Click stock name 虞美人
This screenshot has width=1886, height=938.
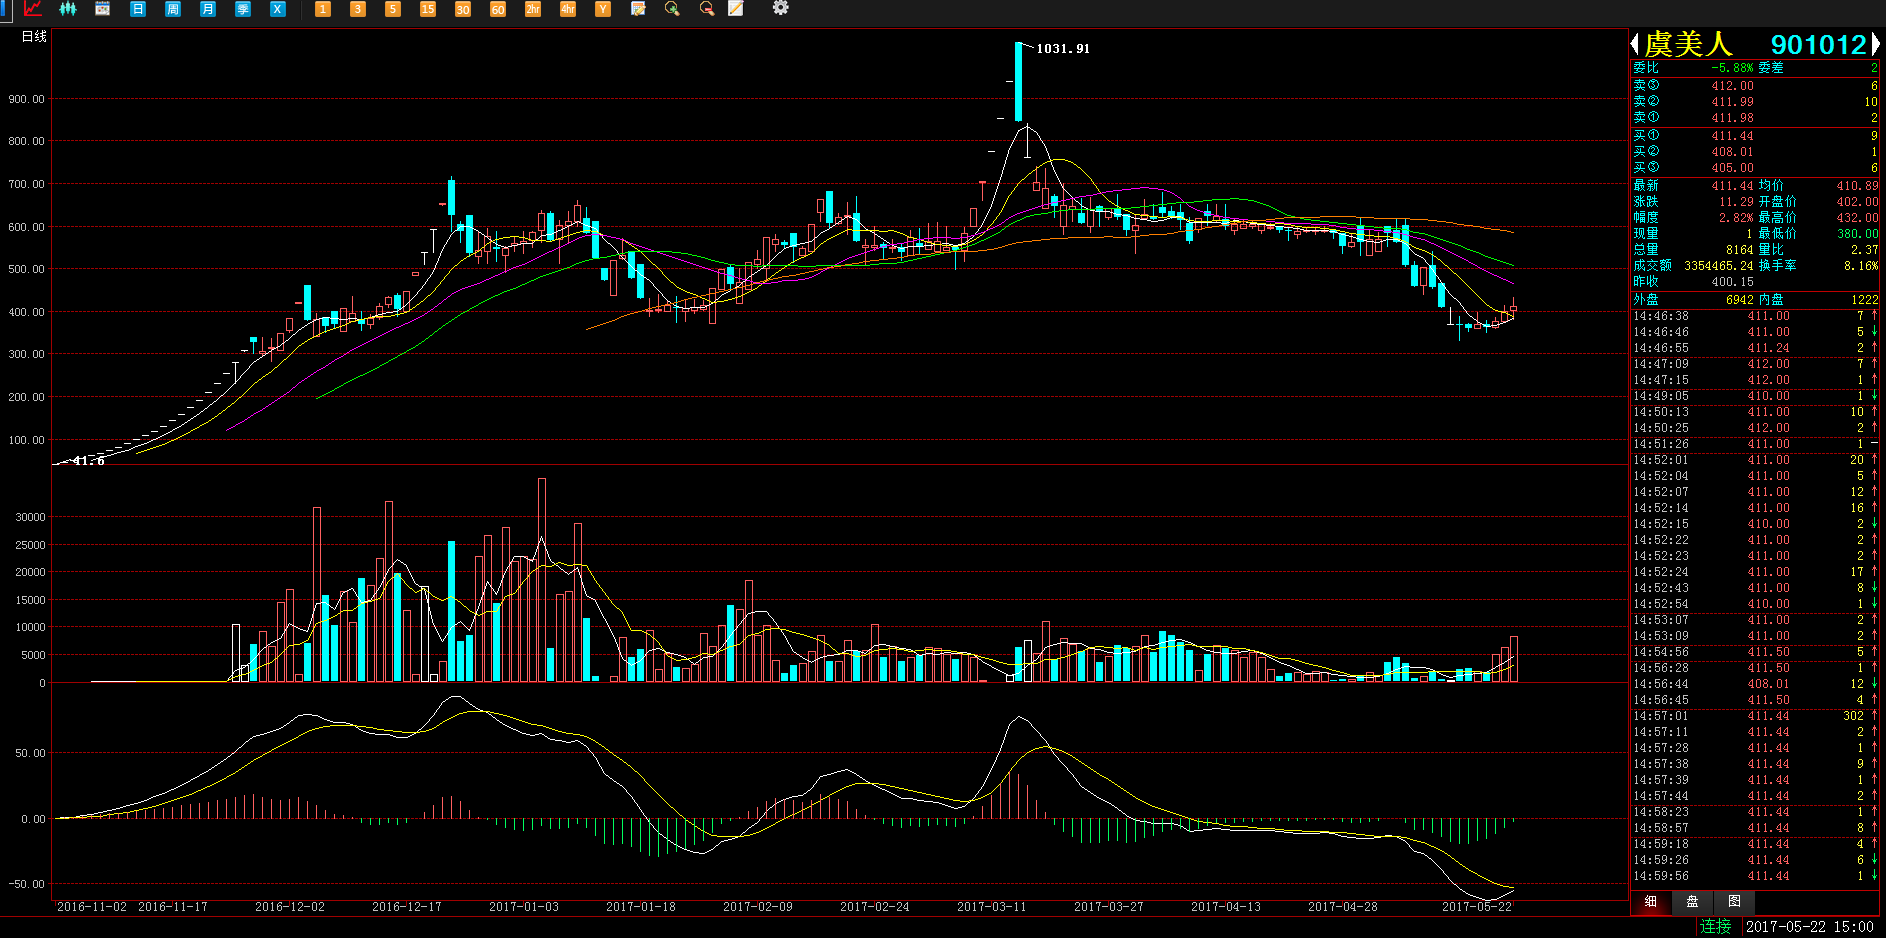click(1688, 44)
